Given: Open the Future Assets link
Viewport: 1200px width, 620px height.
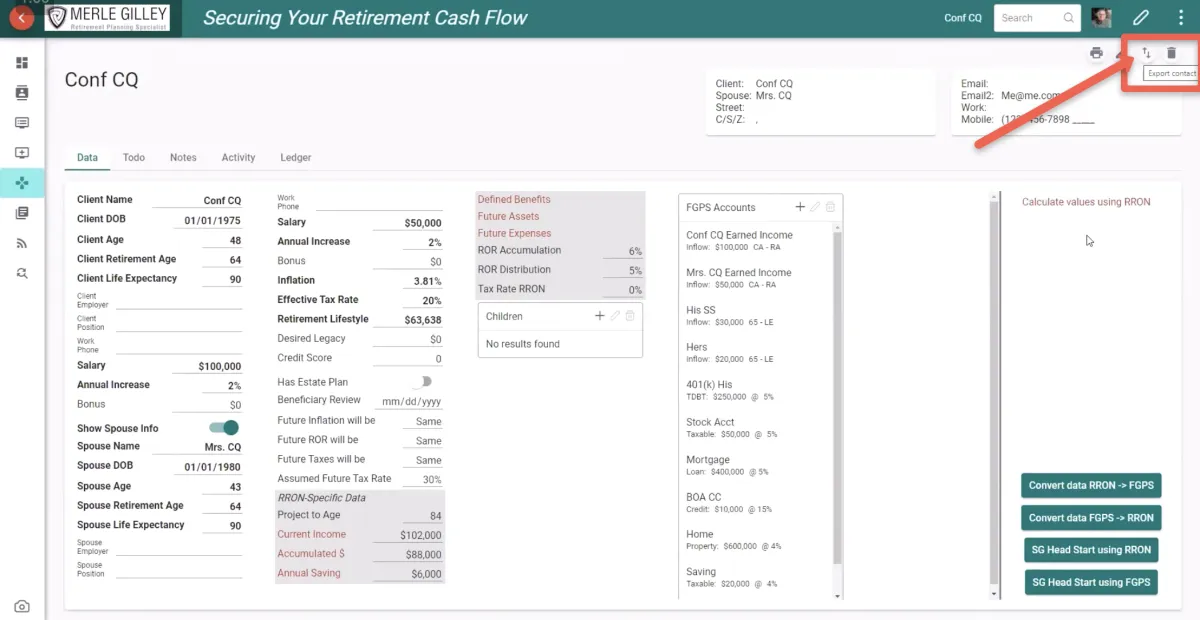Looking at the screenshot, I should [508, 216].
